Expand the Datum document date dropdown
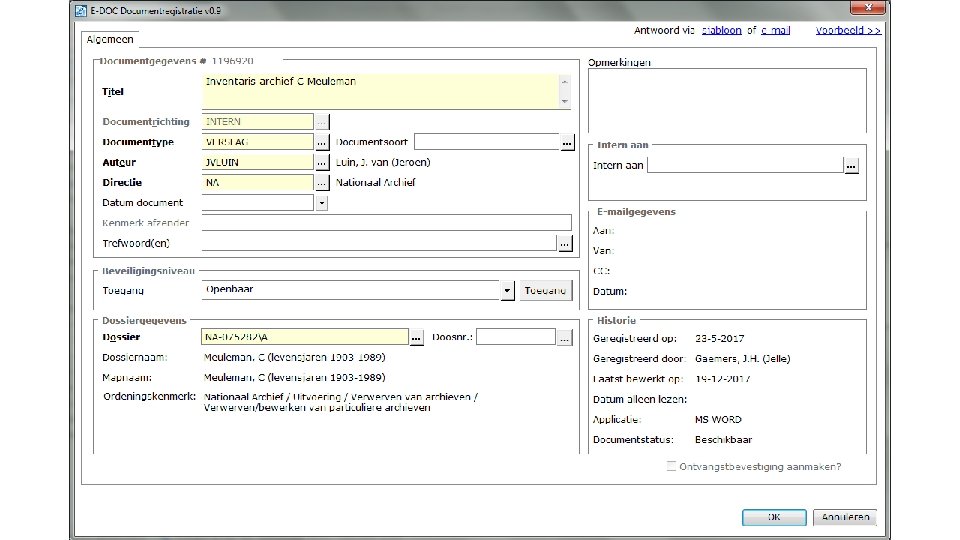The height and width of the screenshot is (540, 960). 321,203
